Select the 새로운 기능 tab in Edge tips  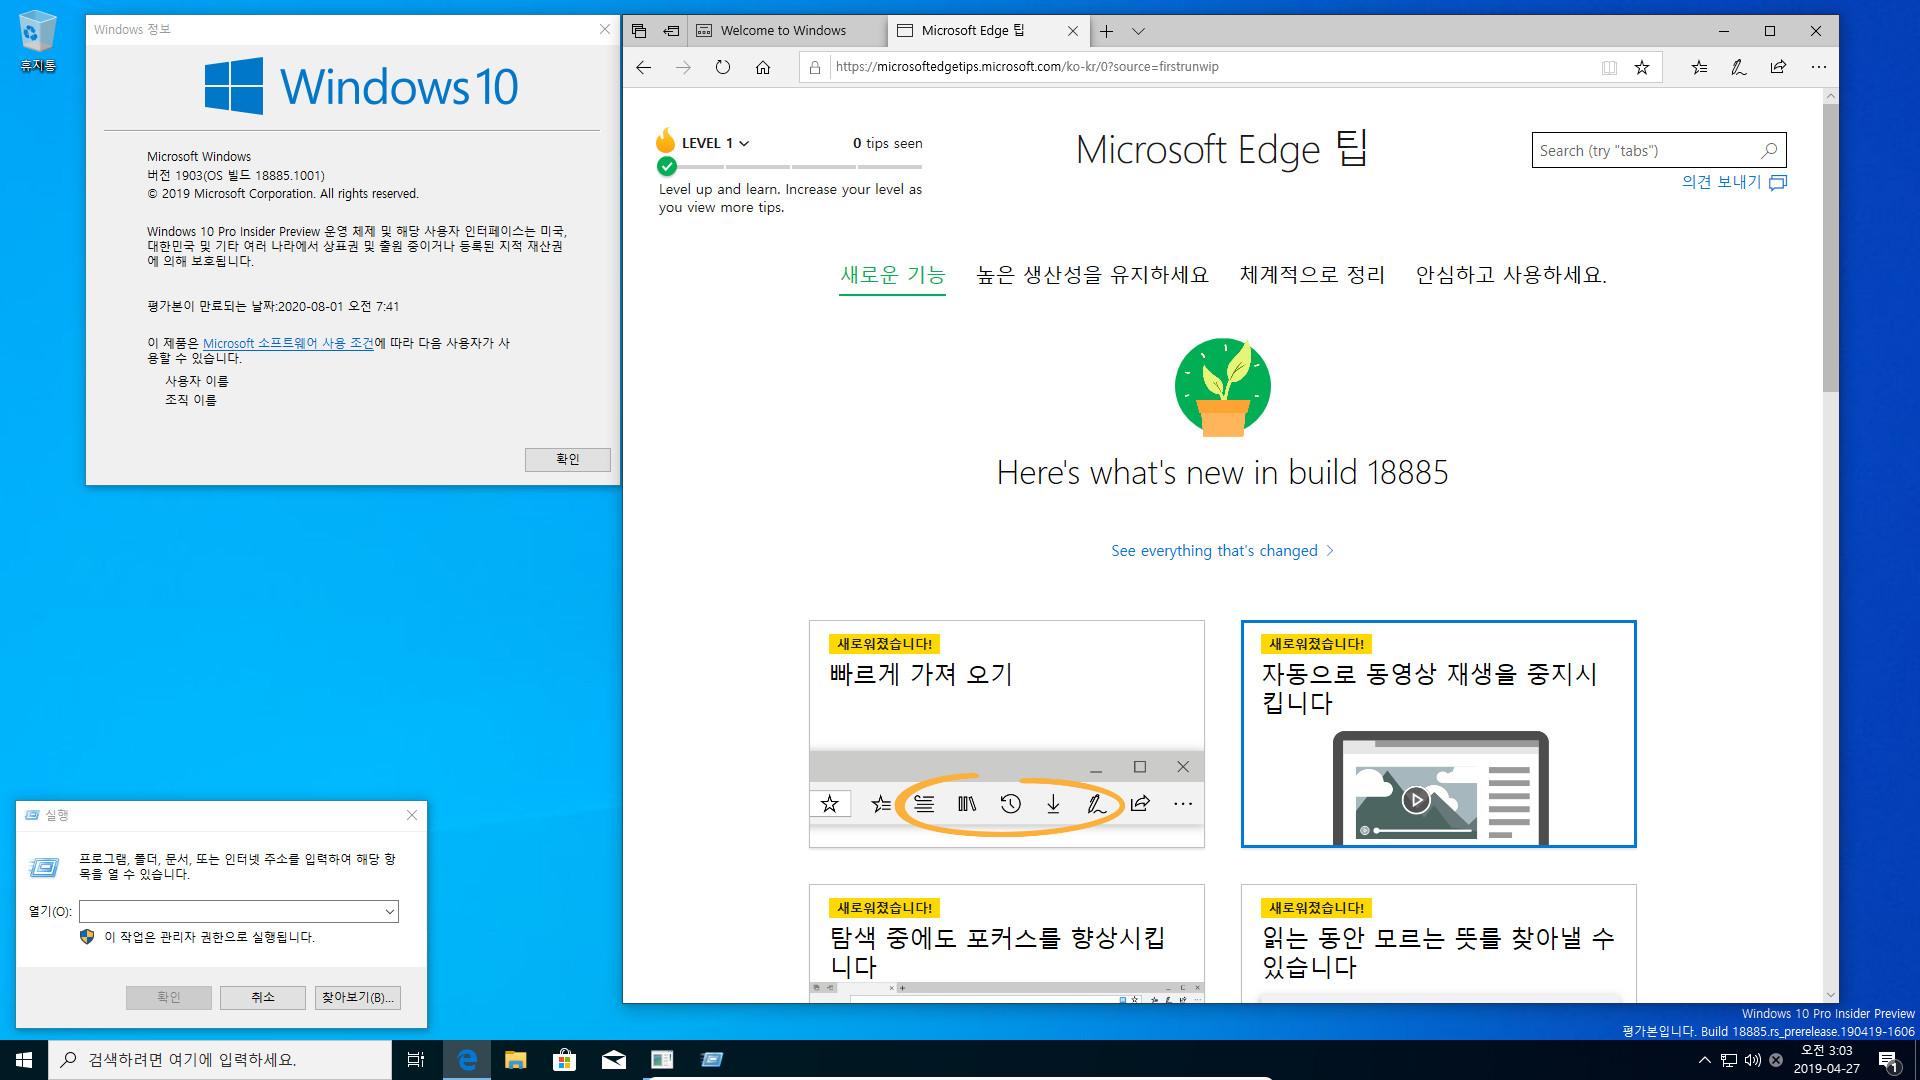tap(893, 273)
